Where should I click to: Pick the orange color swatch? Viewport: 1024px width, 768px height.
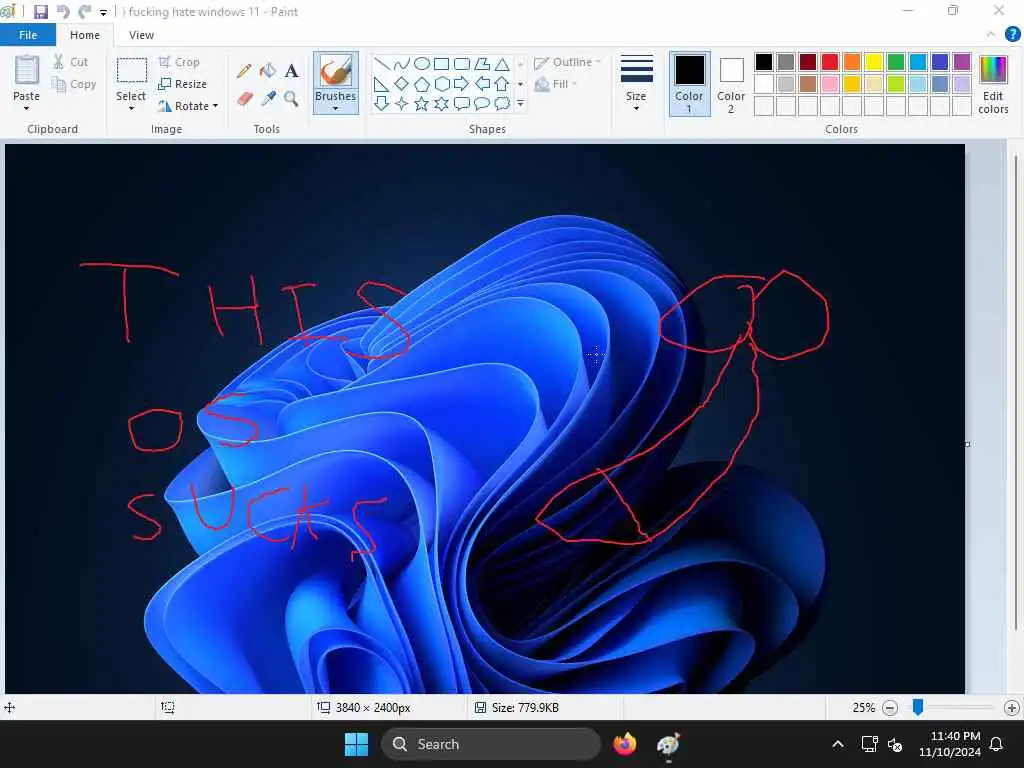(852, 62)
